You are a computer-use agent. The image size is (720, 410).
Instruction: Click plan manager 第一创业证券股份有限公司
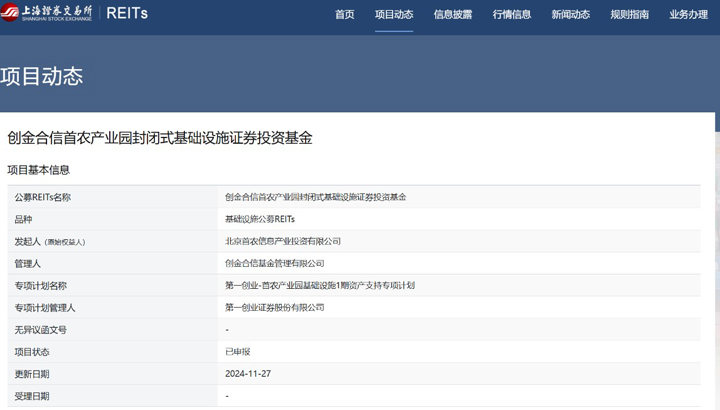(x=275, y=307)
